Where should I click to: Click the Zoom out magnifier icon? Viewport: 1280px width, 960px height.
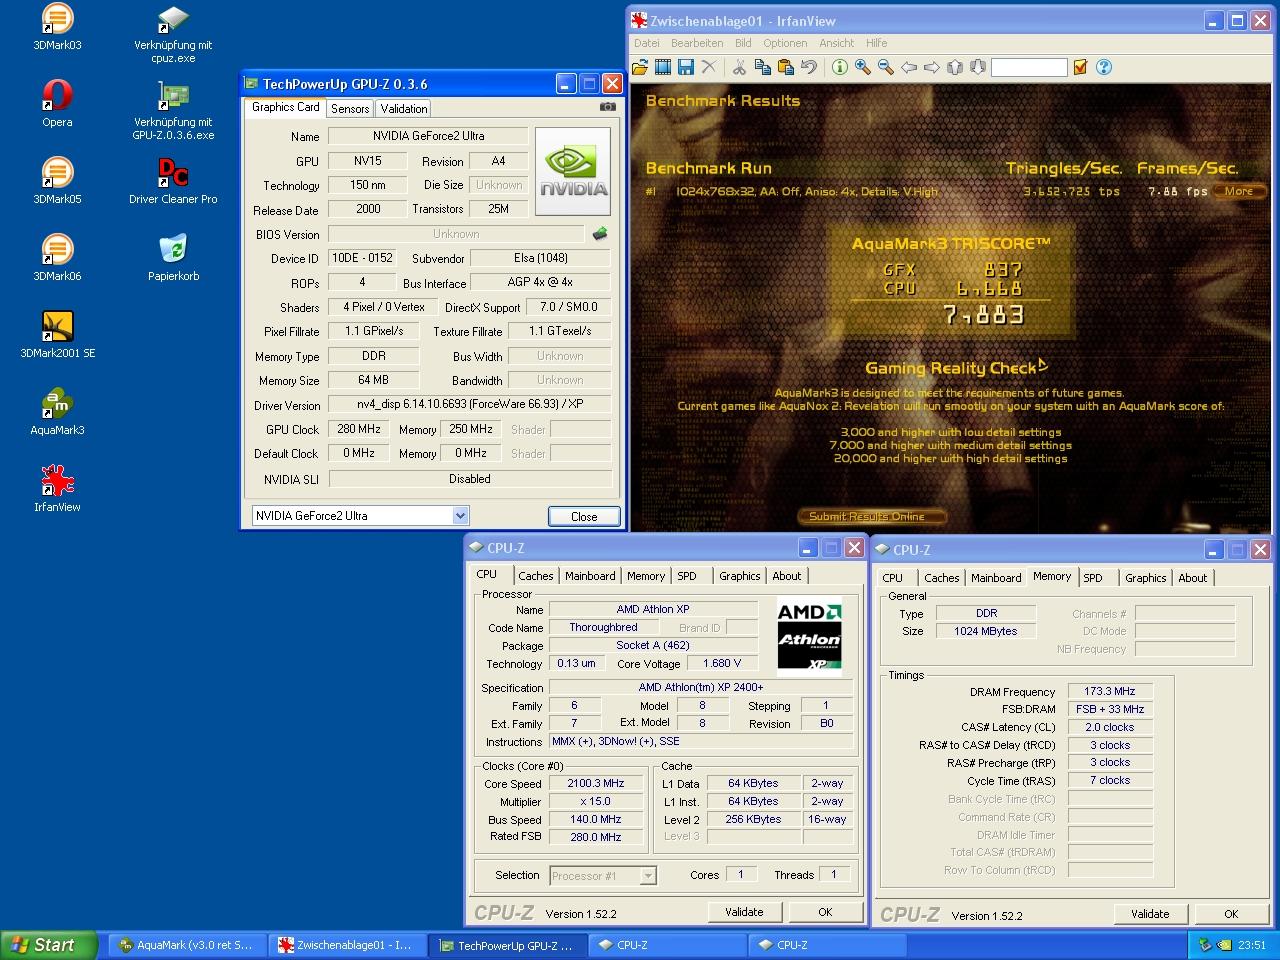tap(885, 67)
